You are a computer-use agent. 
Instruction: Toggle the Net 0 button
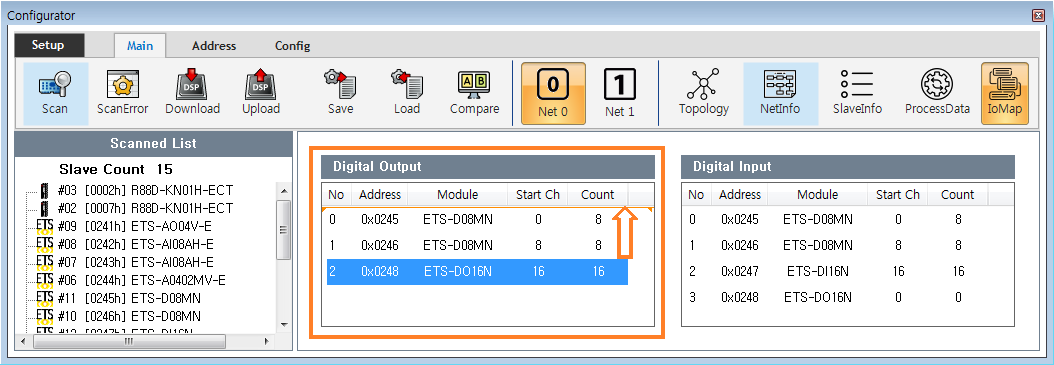tap(553, 93)
